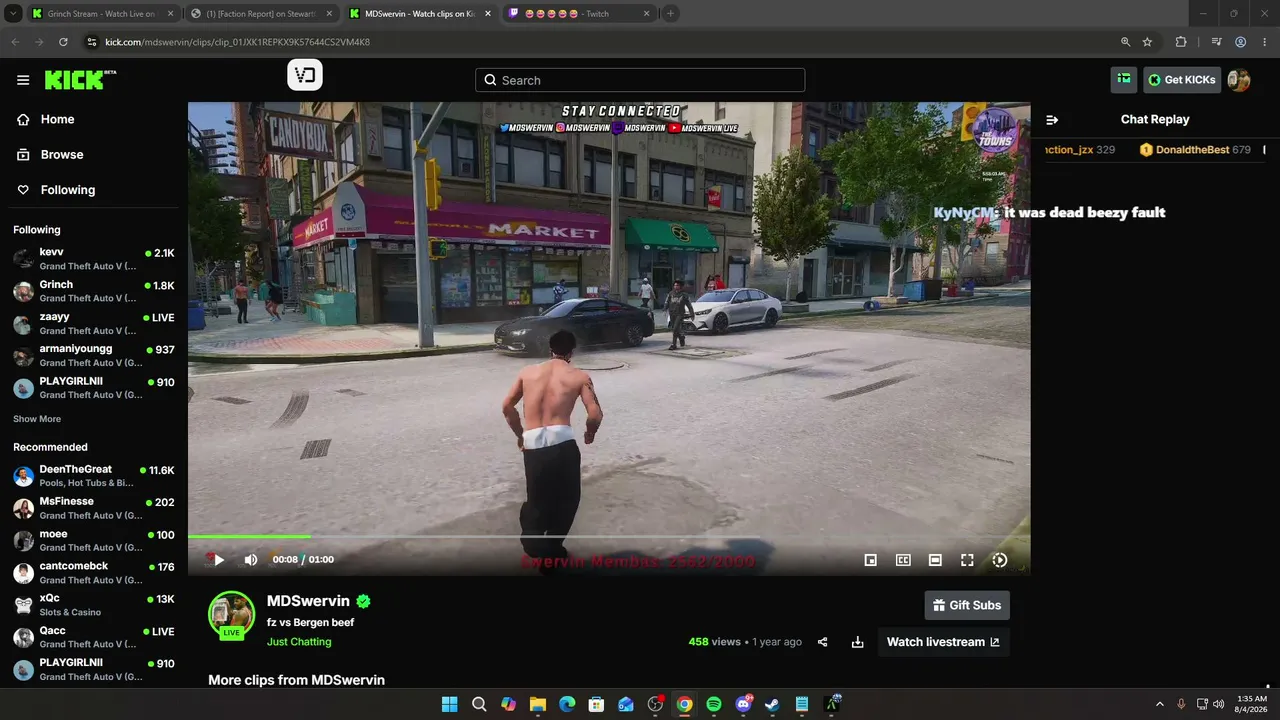Open Grinch channel in Following list
Image resolution: width=1280 pixels, height=720 pixels.
tap(94, 291)
